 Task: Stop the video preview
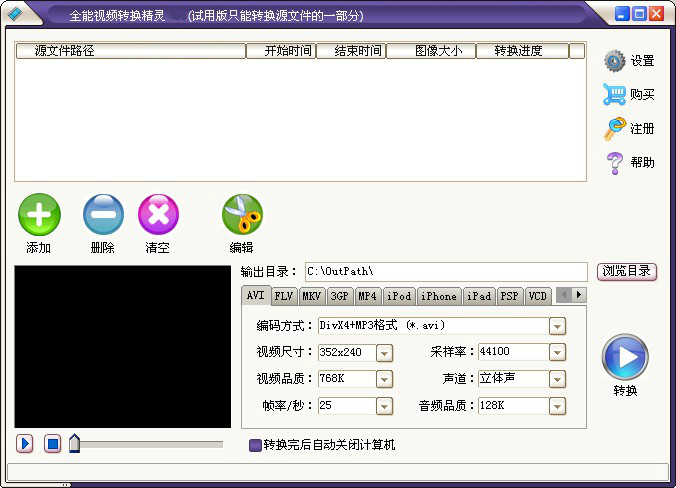(53, 444)
